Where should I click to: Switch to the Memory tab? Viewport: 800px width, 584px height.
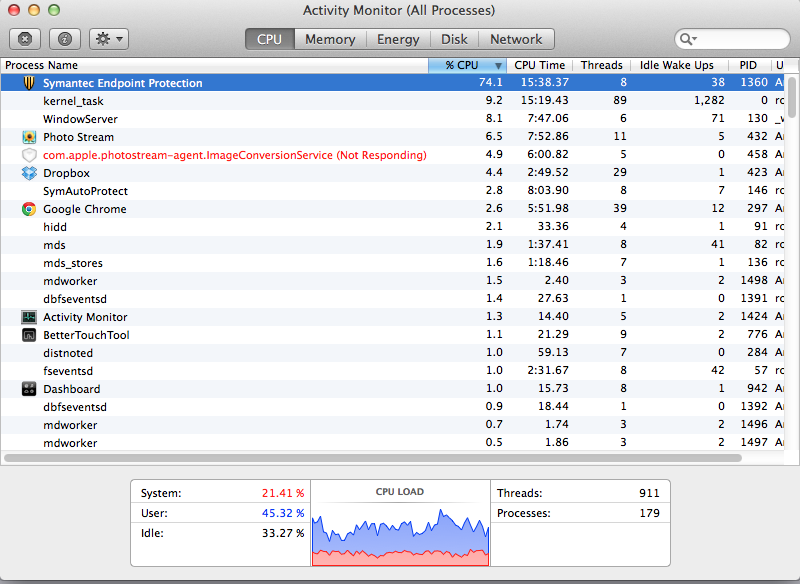[330, 39]
